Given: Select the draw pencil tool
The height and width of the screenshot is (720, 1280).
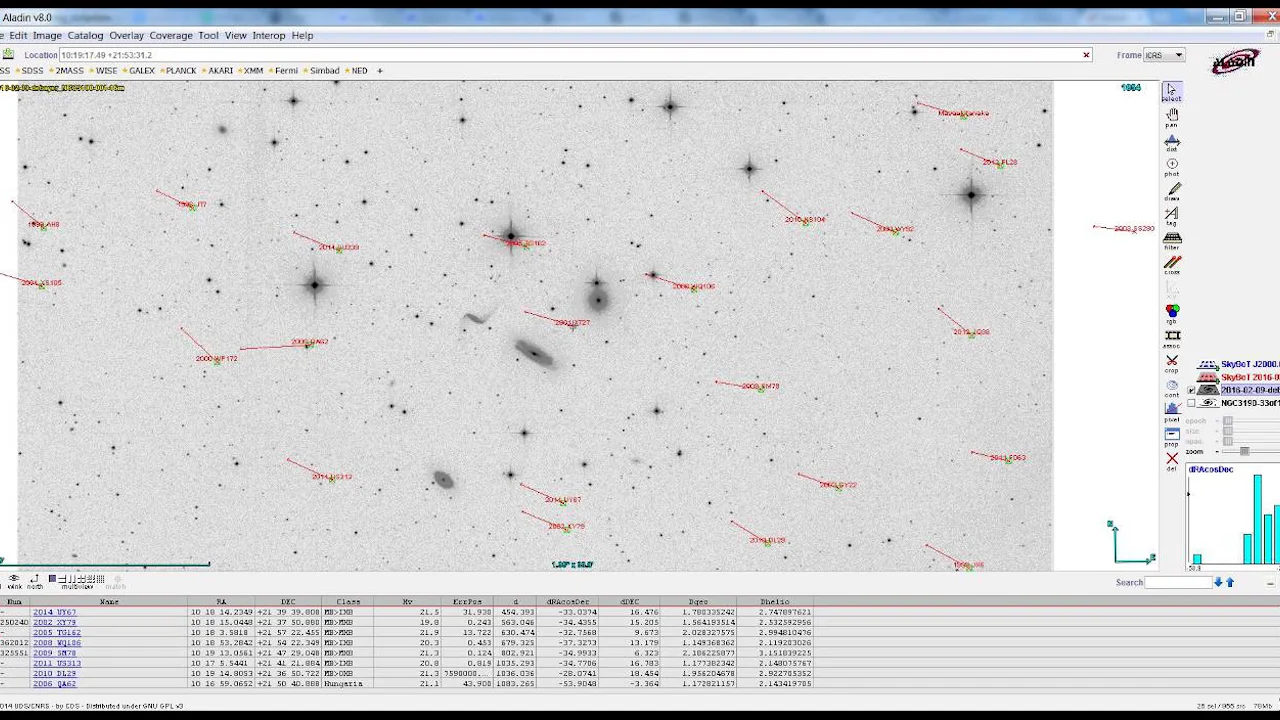Looking at the screenshot, I should (x=1172, y=190).
